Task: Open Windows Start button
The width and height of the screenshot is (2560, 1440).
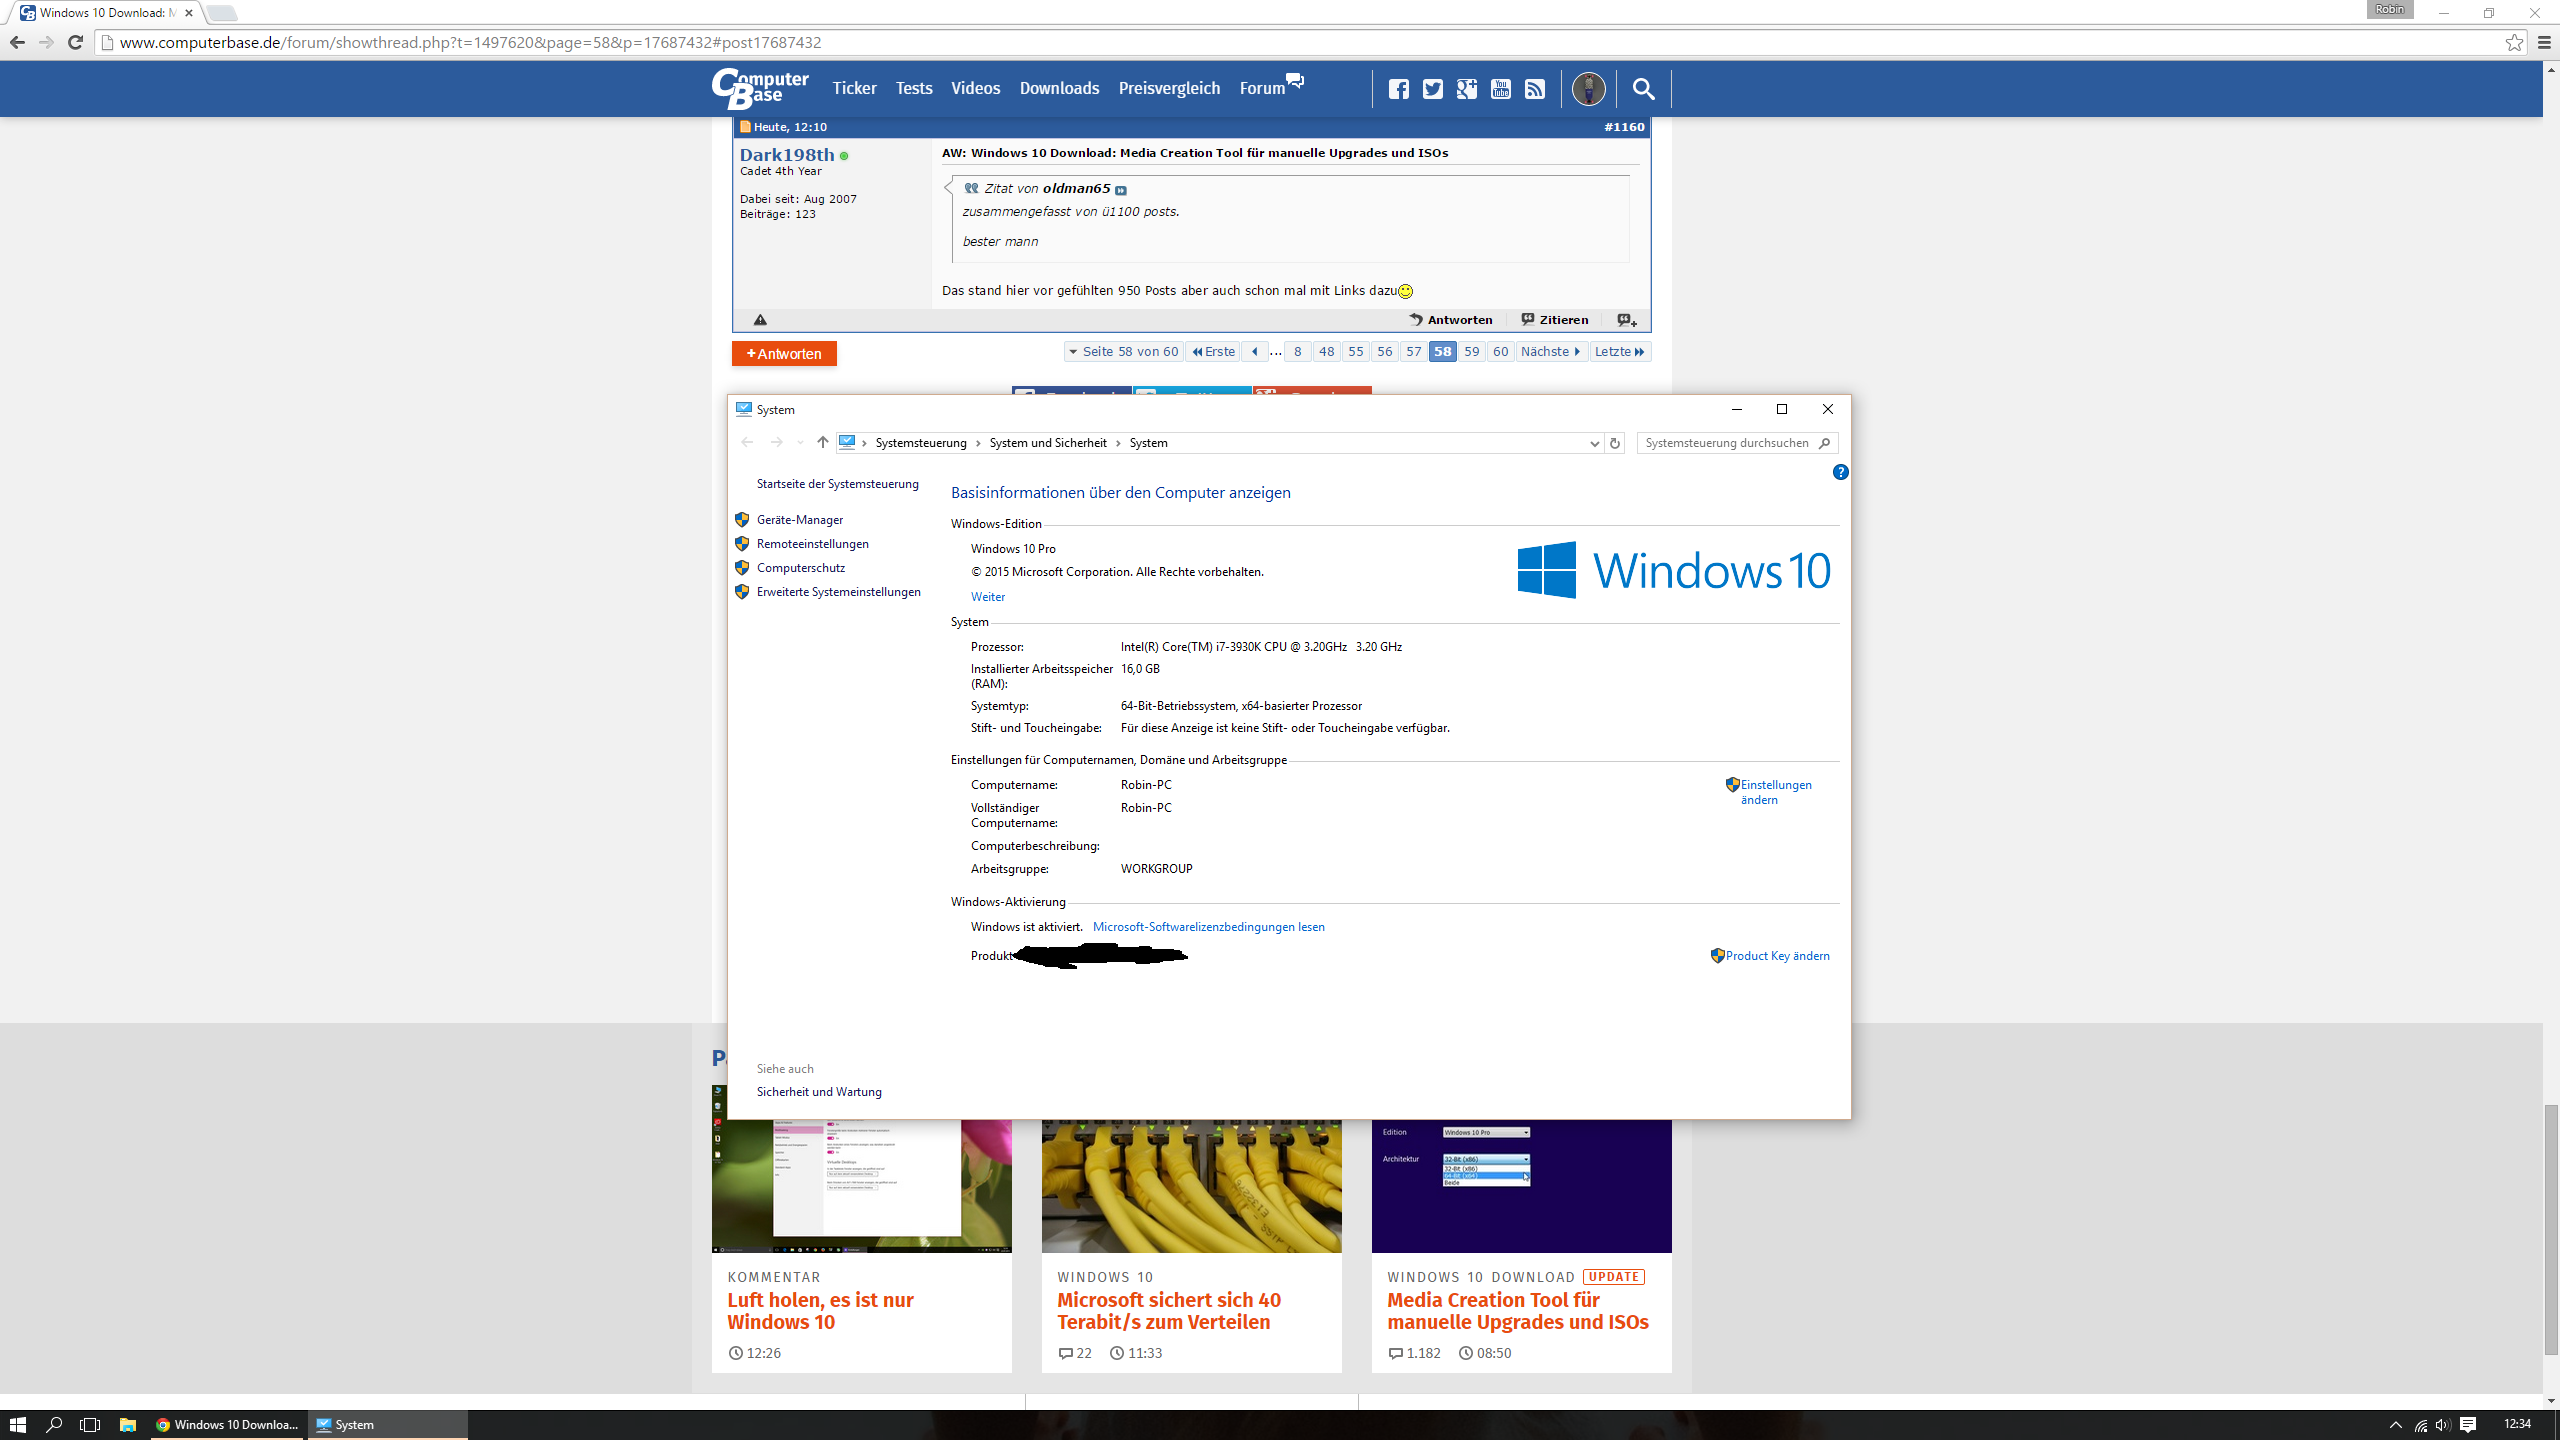Action: pos(18,1424)
